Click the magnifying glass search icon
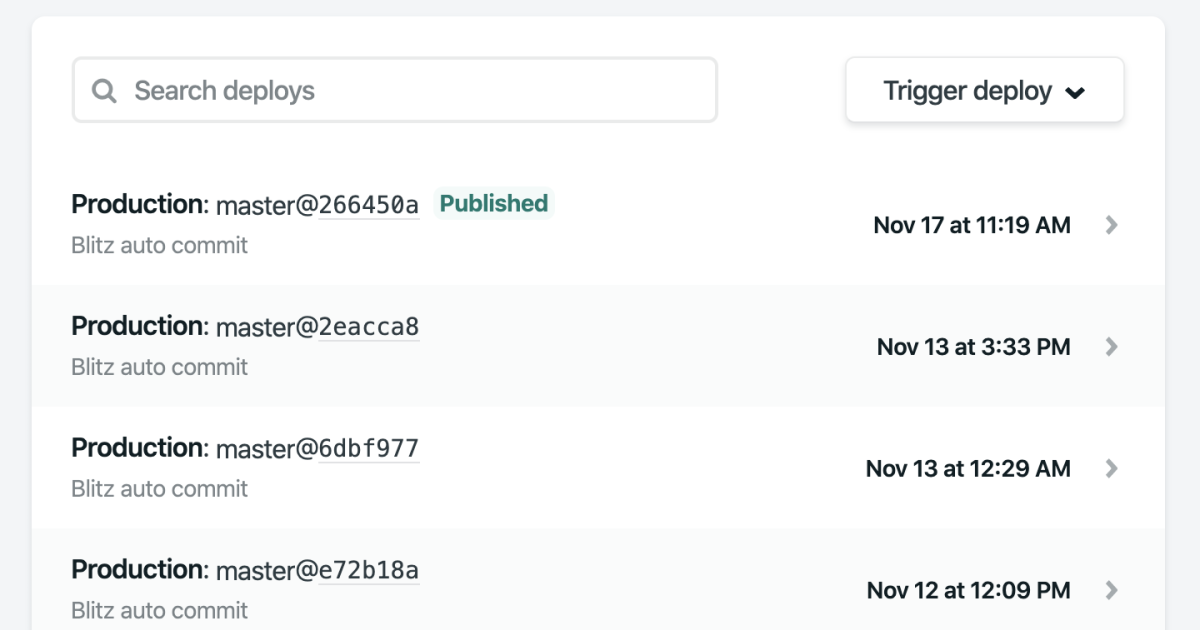1200x630 pixels. pos(104,91)
